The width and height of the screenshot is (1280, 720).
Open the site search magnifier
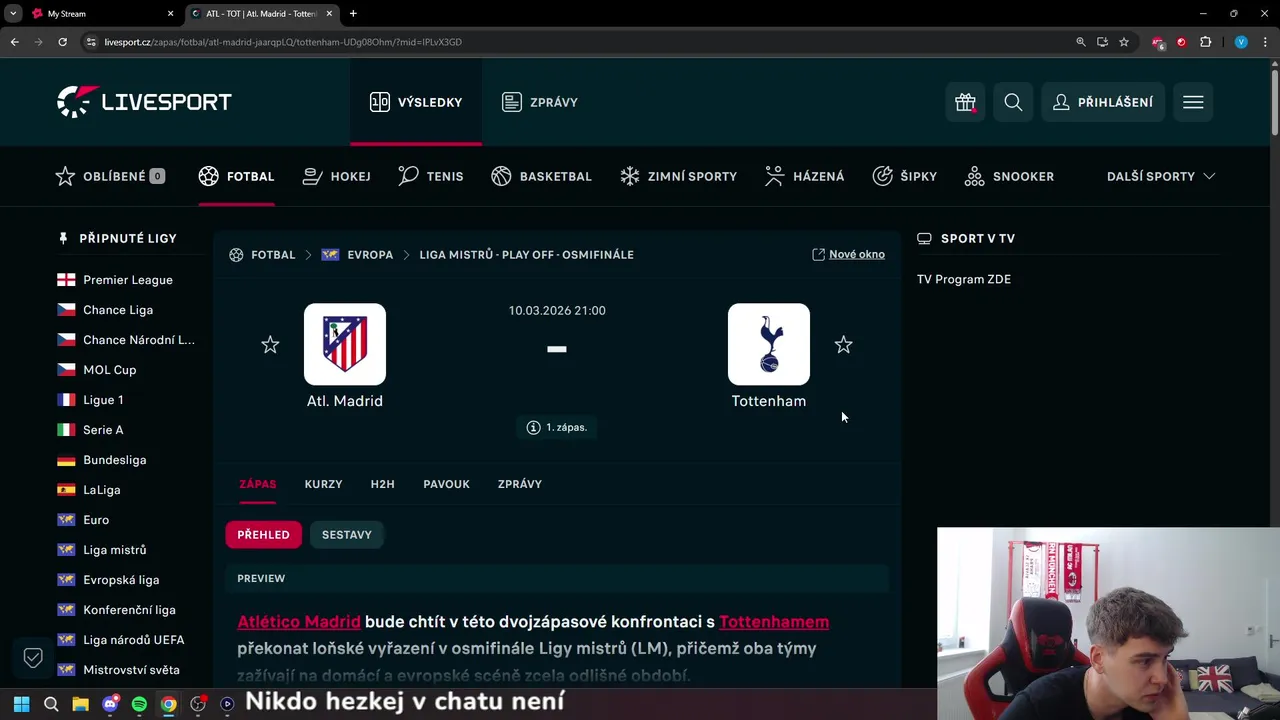coord(1013,102)
